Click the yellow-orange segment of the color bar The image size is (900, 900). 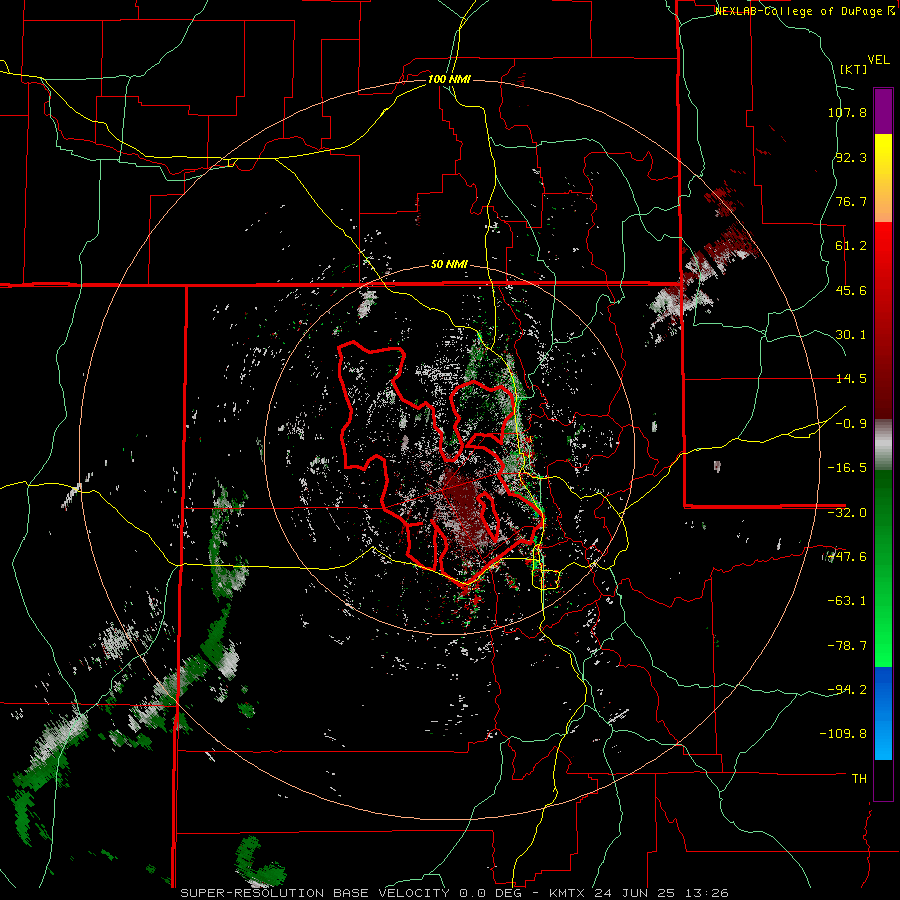click(883, 178)
